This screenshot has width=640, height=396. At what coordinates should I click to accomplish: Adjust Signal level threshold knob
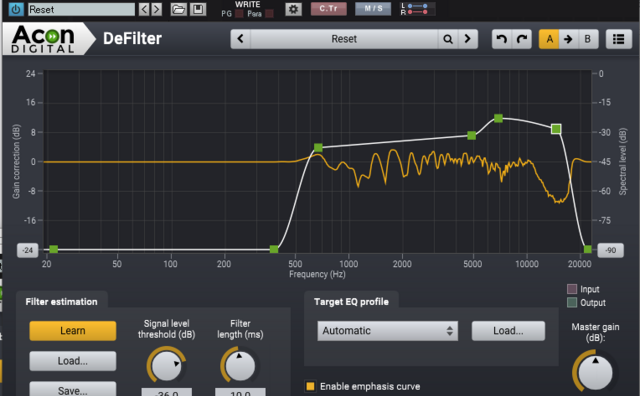point(166,365)
